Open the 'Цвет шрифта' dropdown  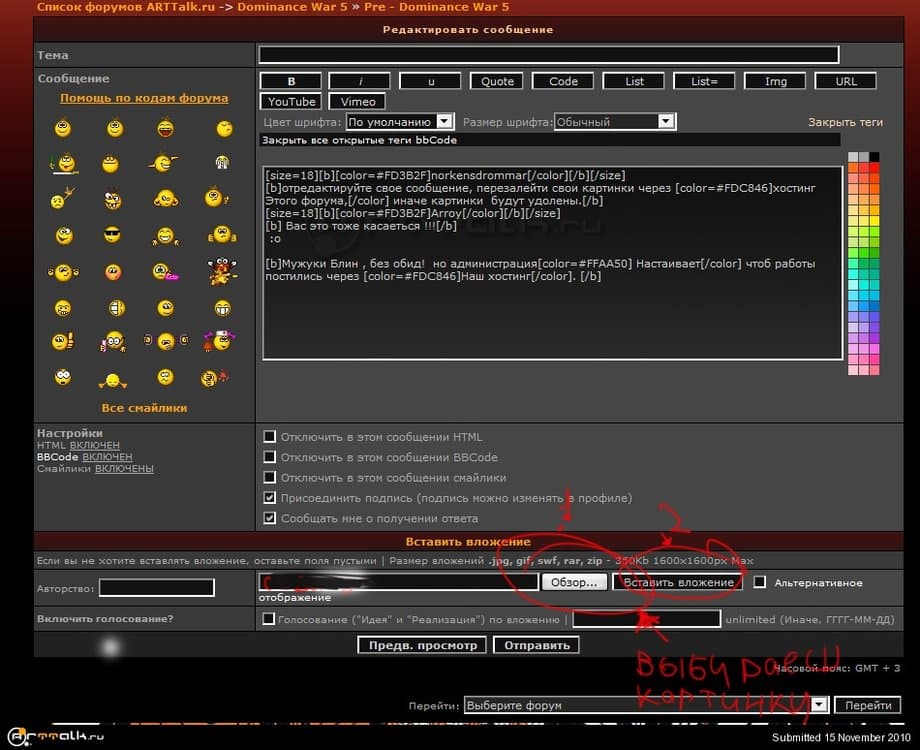[x=400, y=122]
